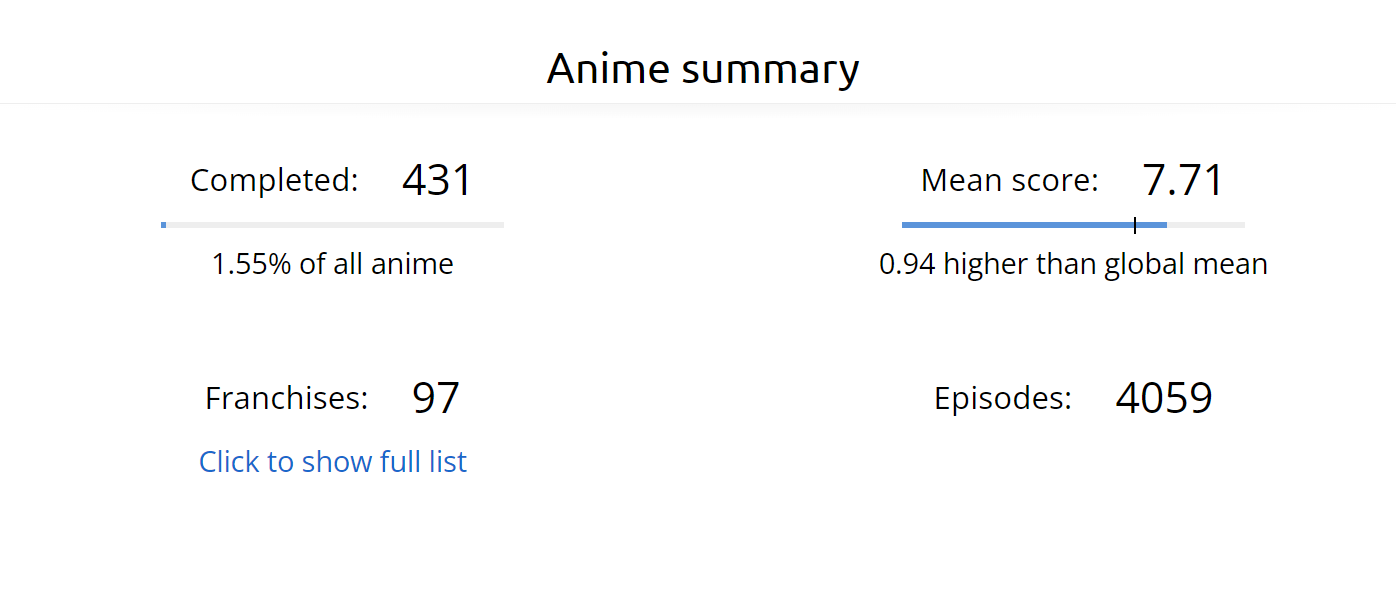1396x592 pixels.
Task: Click the 'Episodes:' label
Action: coord(1002,398)
